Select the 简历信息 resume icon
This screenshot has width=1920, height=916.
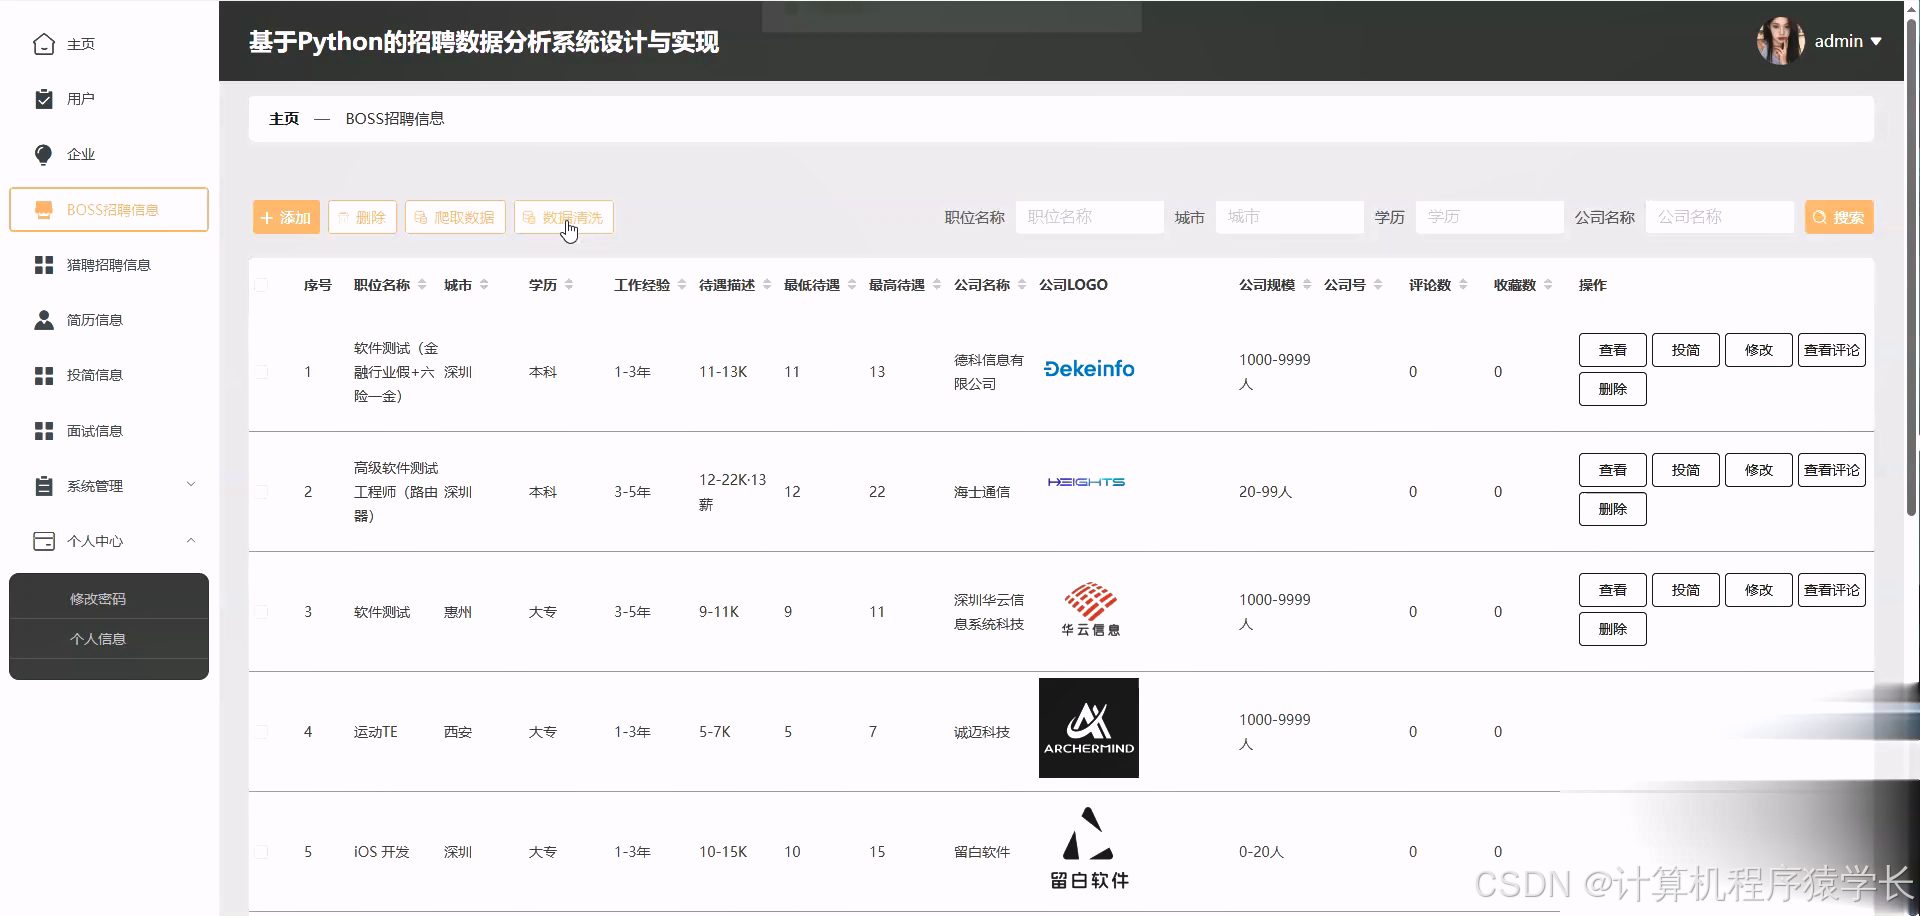44,319
